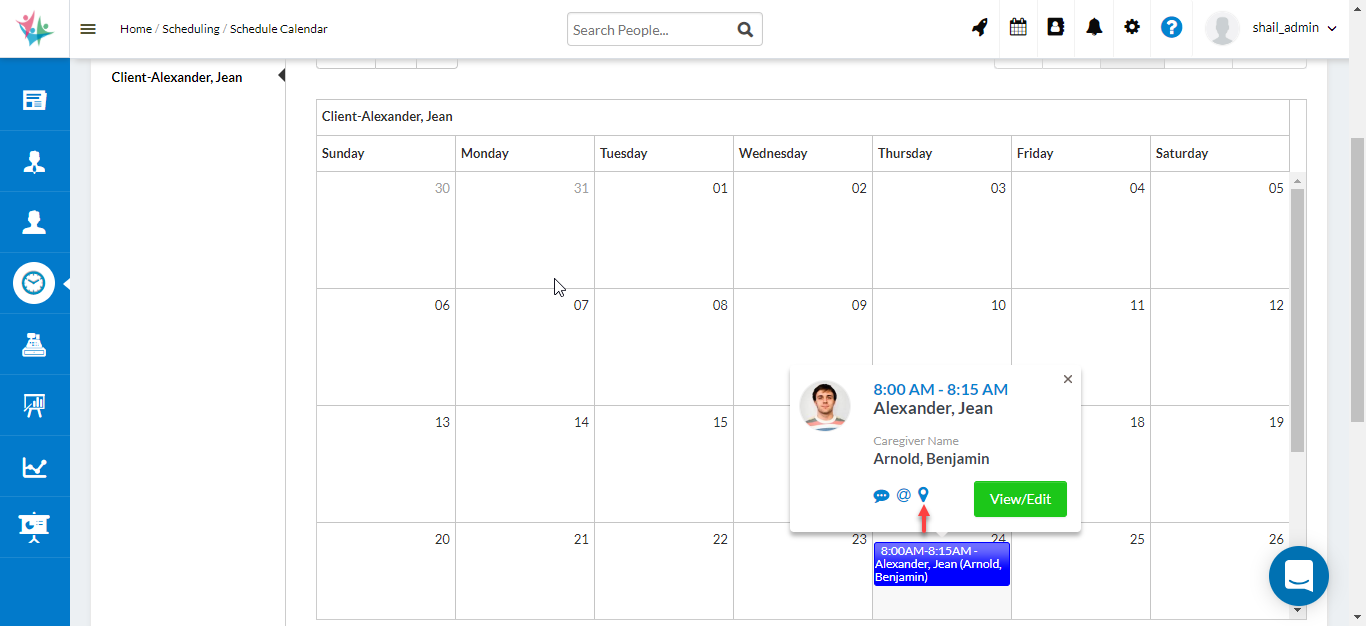Open the address book contacts icon
This screenshot has height=626, width=1366.
(1055, 28)
